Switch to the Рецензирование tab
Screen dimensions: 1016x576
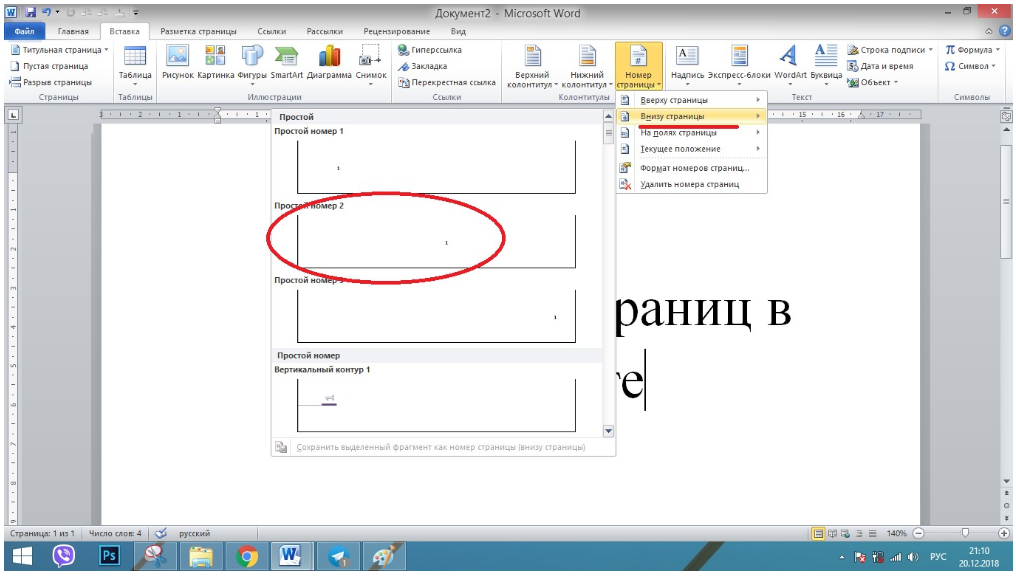click(397, 31)
